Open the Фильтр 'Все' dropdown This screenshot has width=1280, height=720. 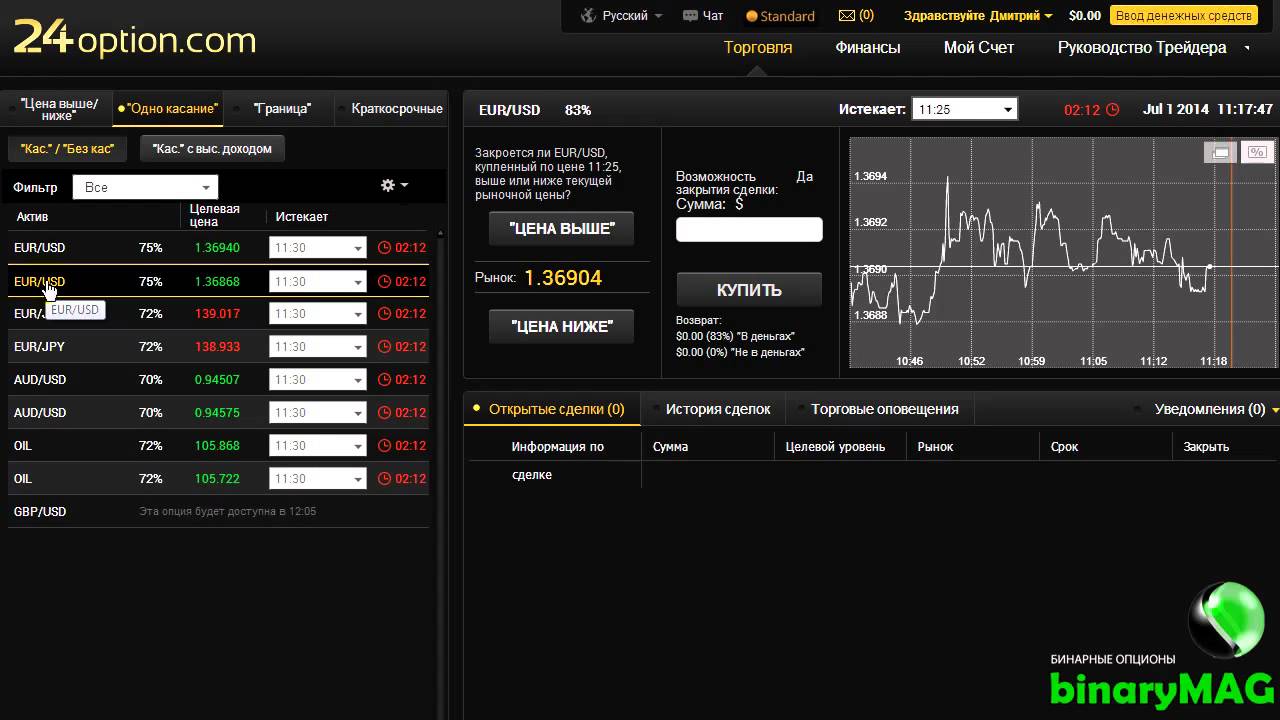tap(145, 187)
